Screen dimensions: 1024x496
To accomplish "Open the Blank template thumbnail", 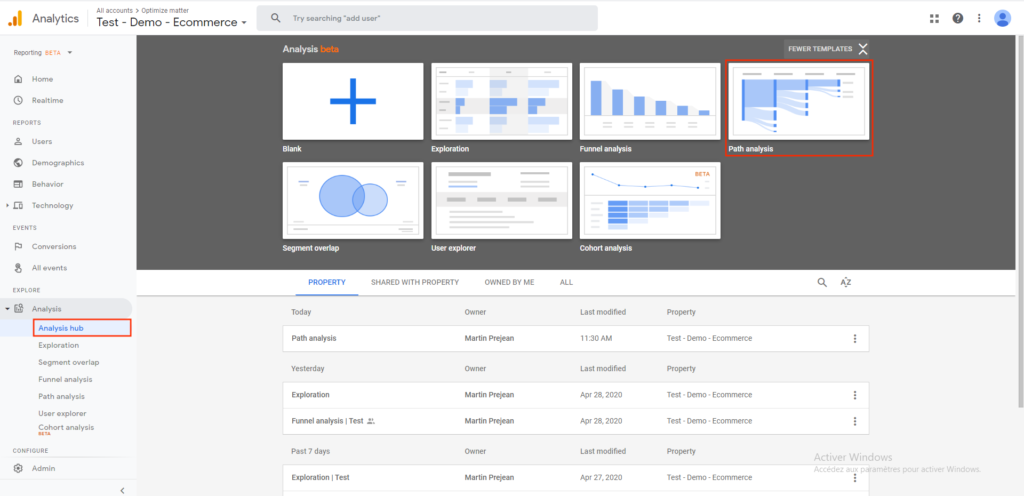I will (x=353, y=101).
